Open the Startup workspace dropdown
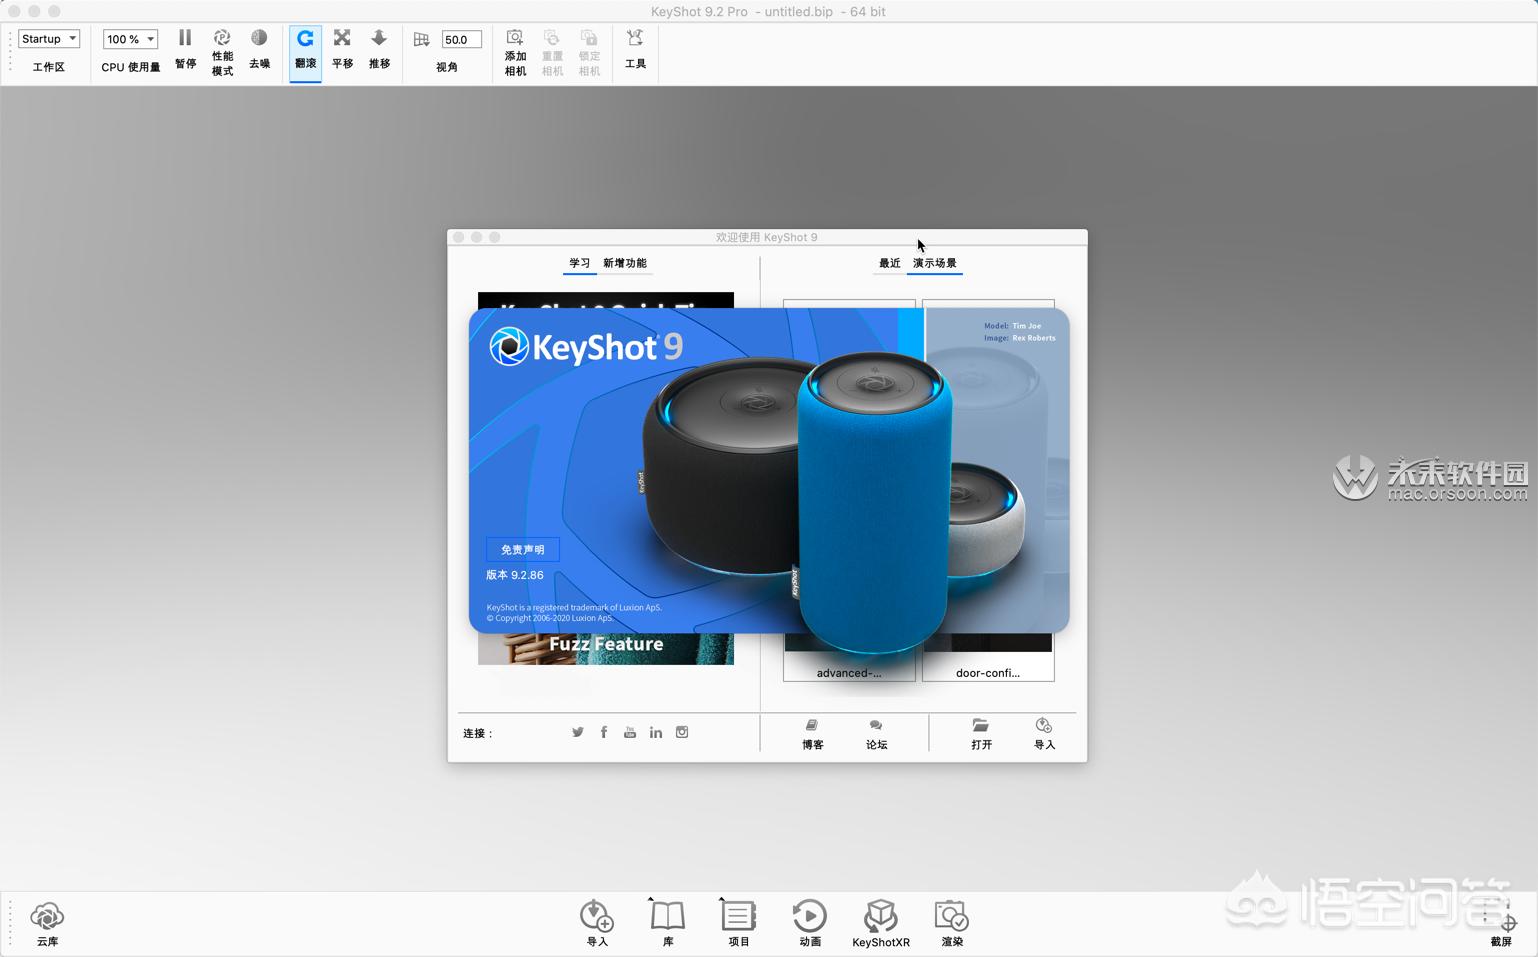This screenshot has width=1538, height=957. point(49,39)
